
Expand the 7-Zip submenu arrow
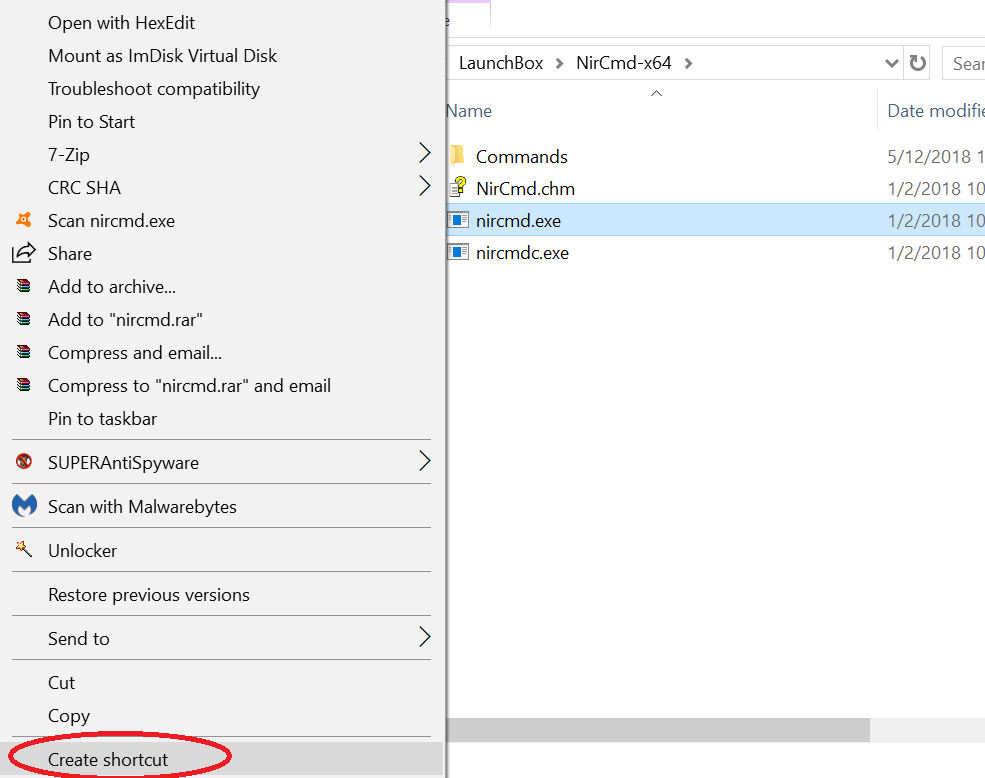425,153
